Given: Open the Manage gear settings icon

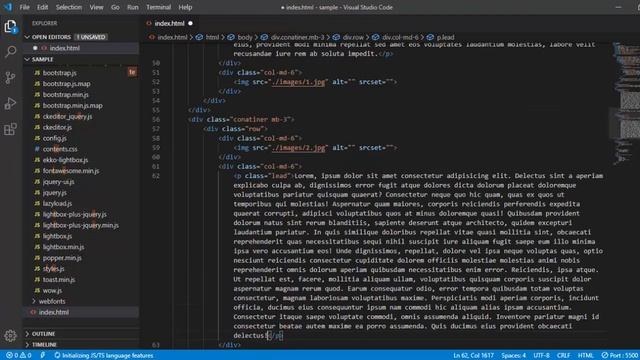Looking at the screenshot, I should coord(10,336).
